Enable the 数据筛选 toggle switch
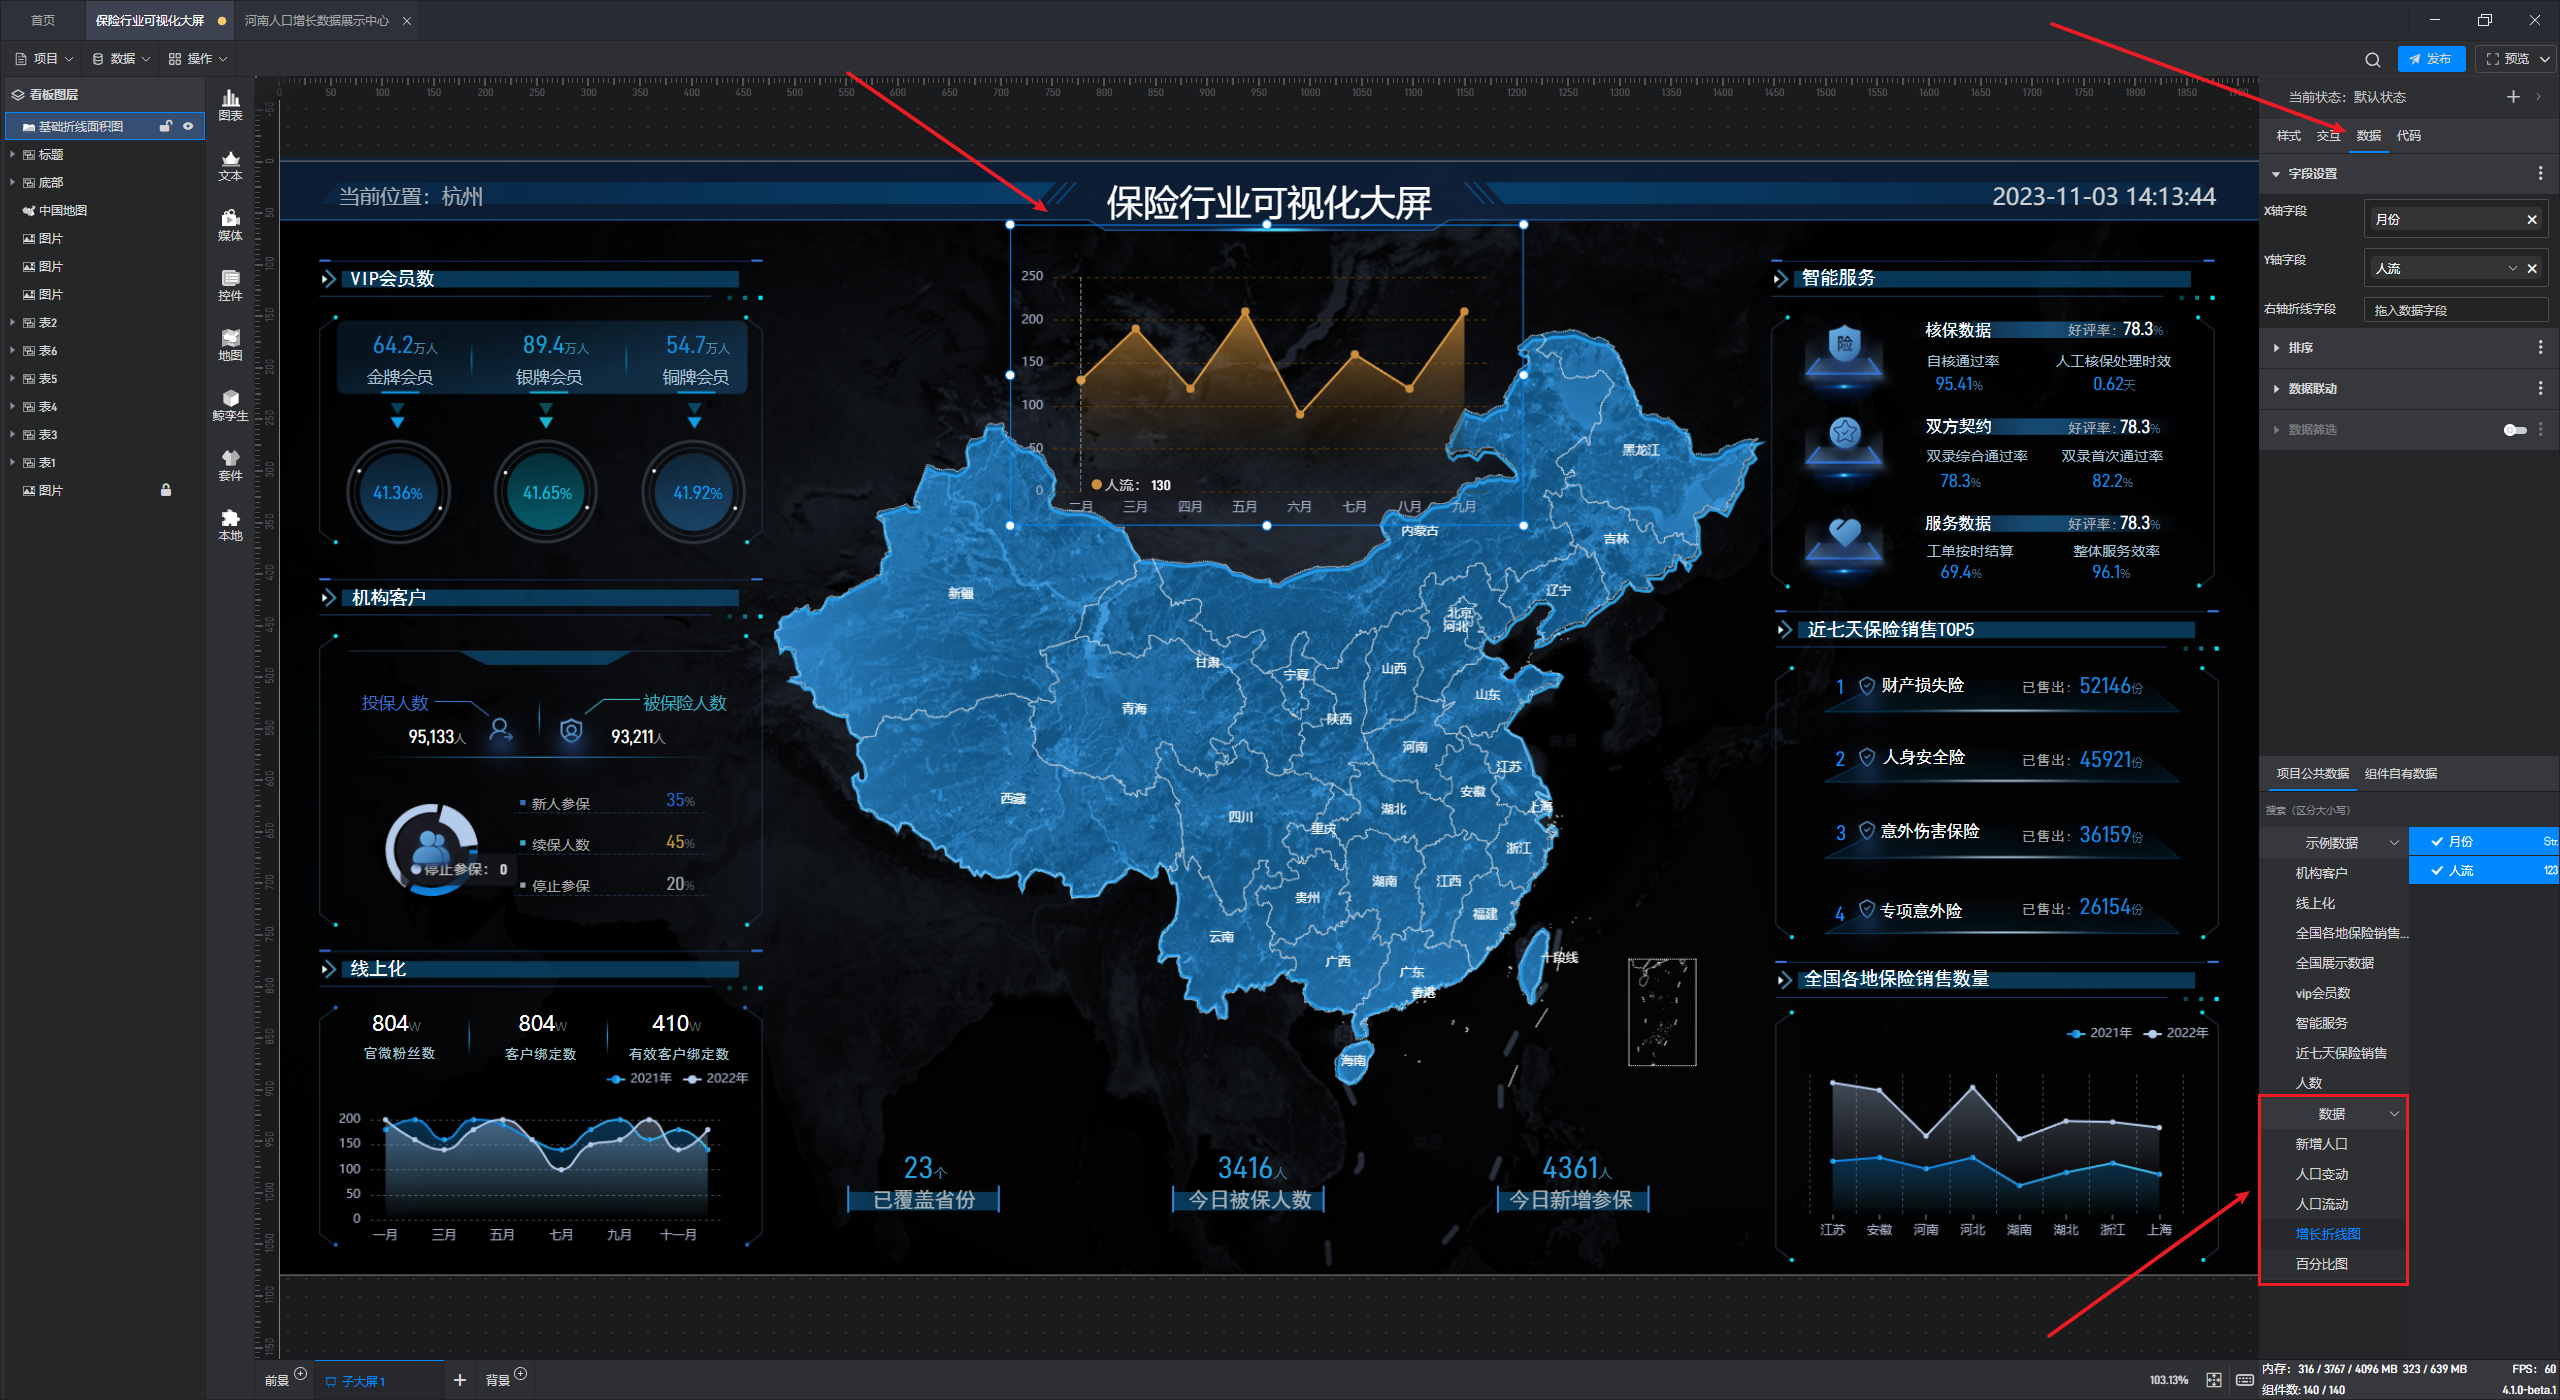 (x=2514, y=430)
